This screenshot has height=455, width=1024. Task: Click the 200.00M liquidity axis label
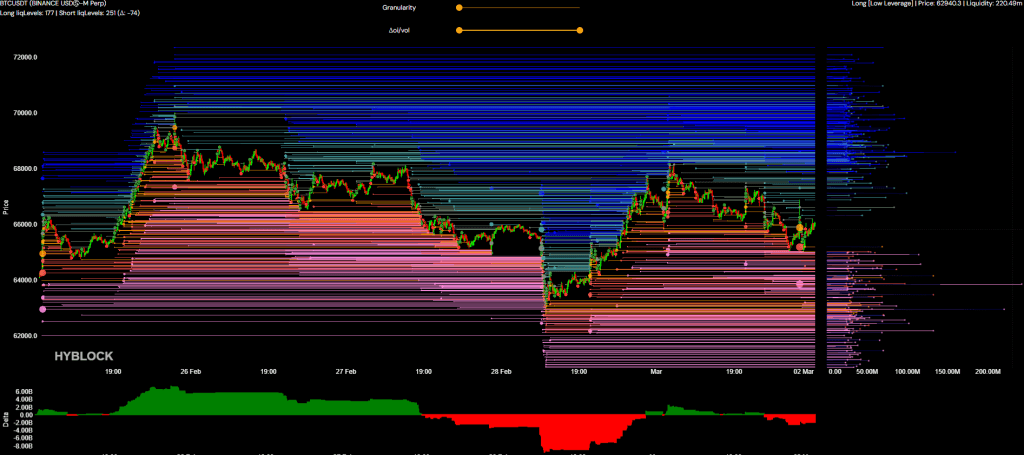(x=986, y=371)
